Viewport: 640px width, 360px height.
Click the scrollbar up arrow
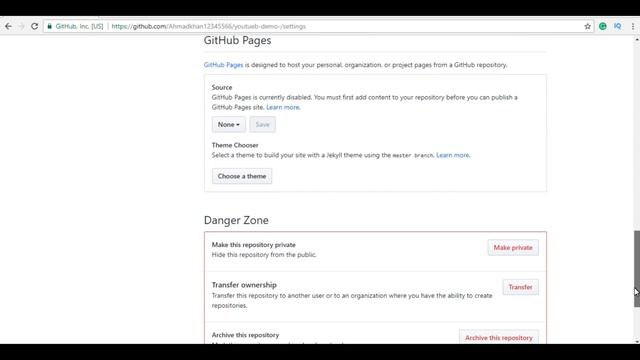click(637, 39)
